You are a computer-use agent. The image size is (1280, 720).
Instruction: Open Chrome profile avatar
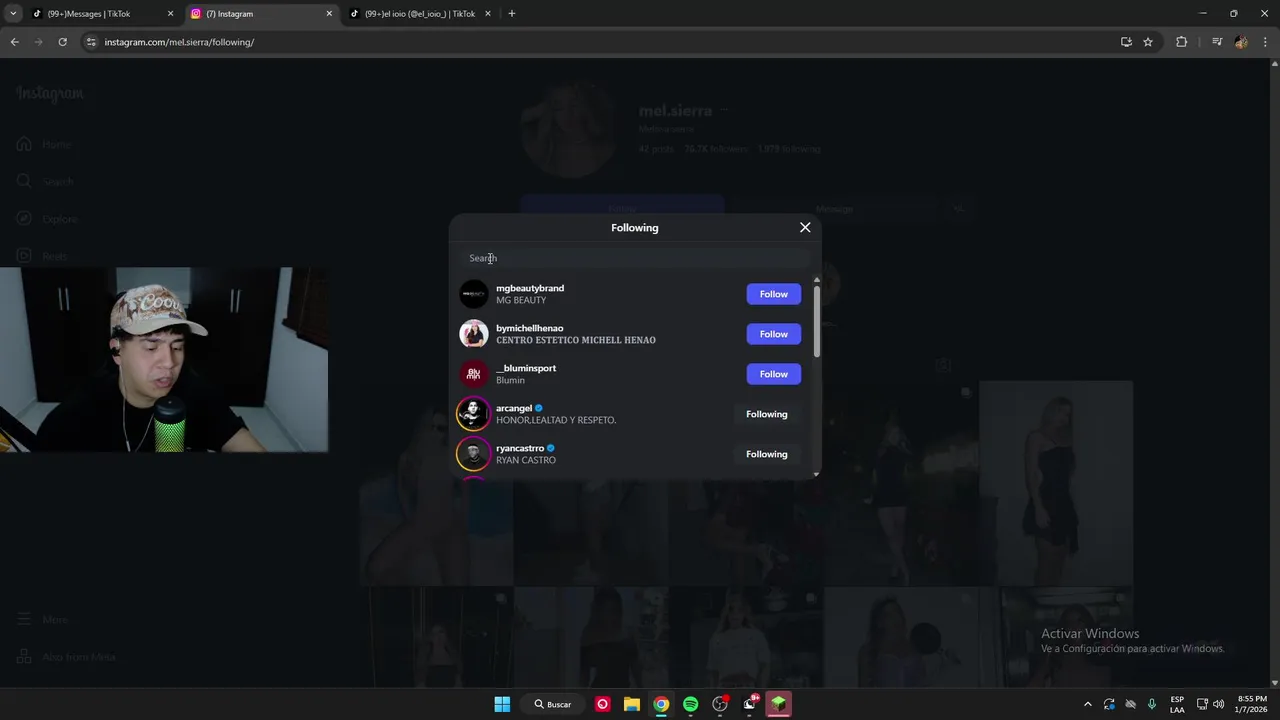click(x=1241, y=42)
